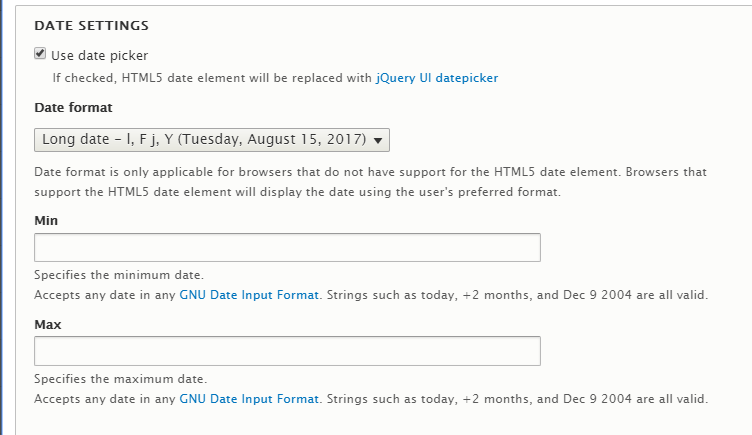The image size is (752, 435).
Task: Click the DATE SETTINGS section heading
Action: pyautogui.click(x=92, y=24)
